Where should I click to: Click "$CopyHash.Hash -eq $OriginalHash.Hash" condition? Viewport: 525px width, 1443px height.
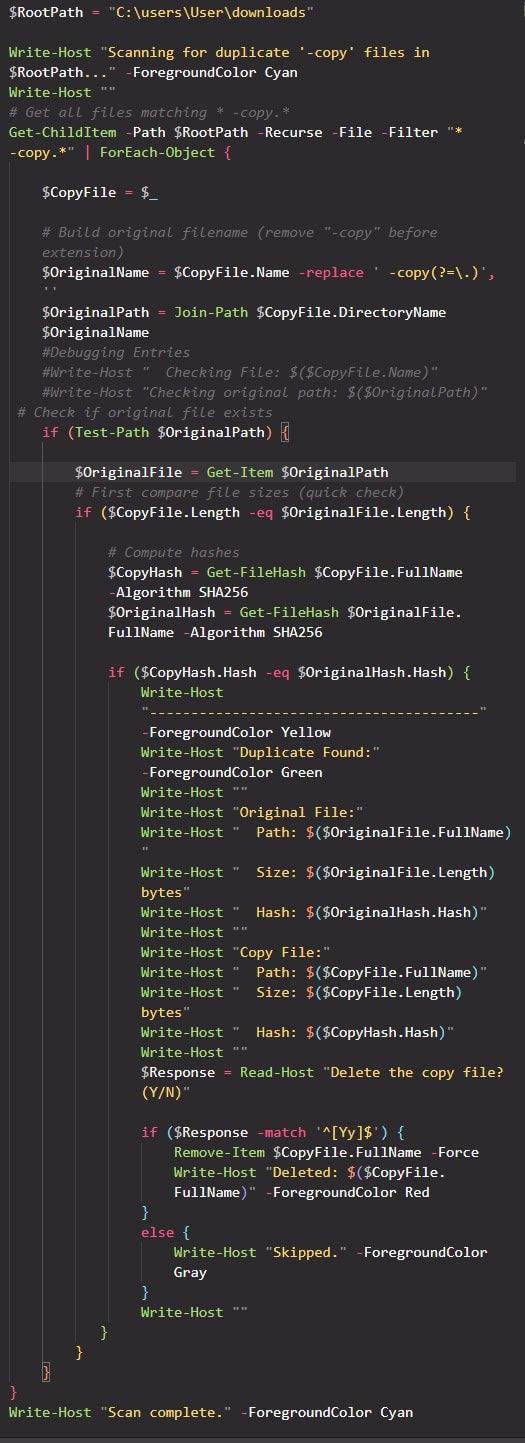pyautogui.click(x=294, y=672)
